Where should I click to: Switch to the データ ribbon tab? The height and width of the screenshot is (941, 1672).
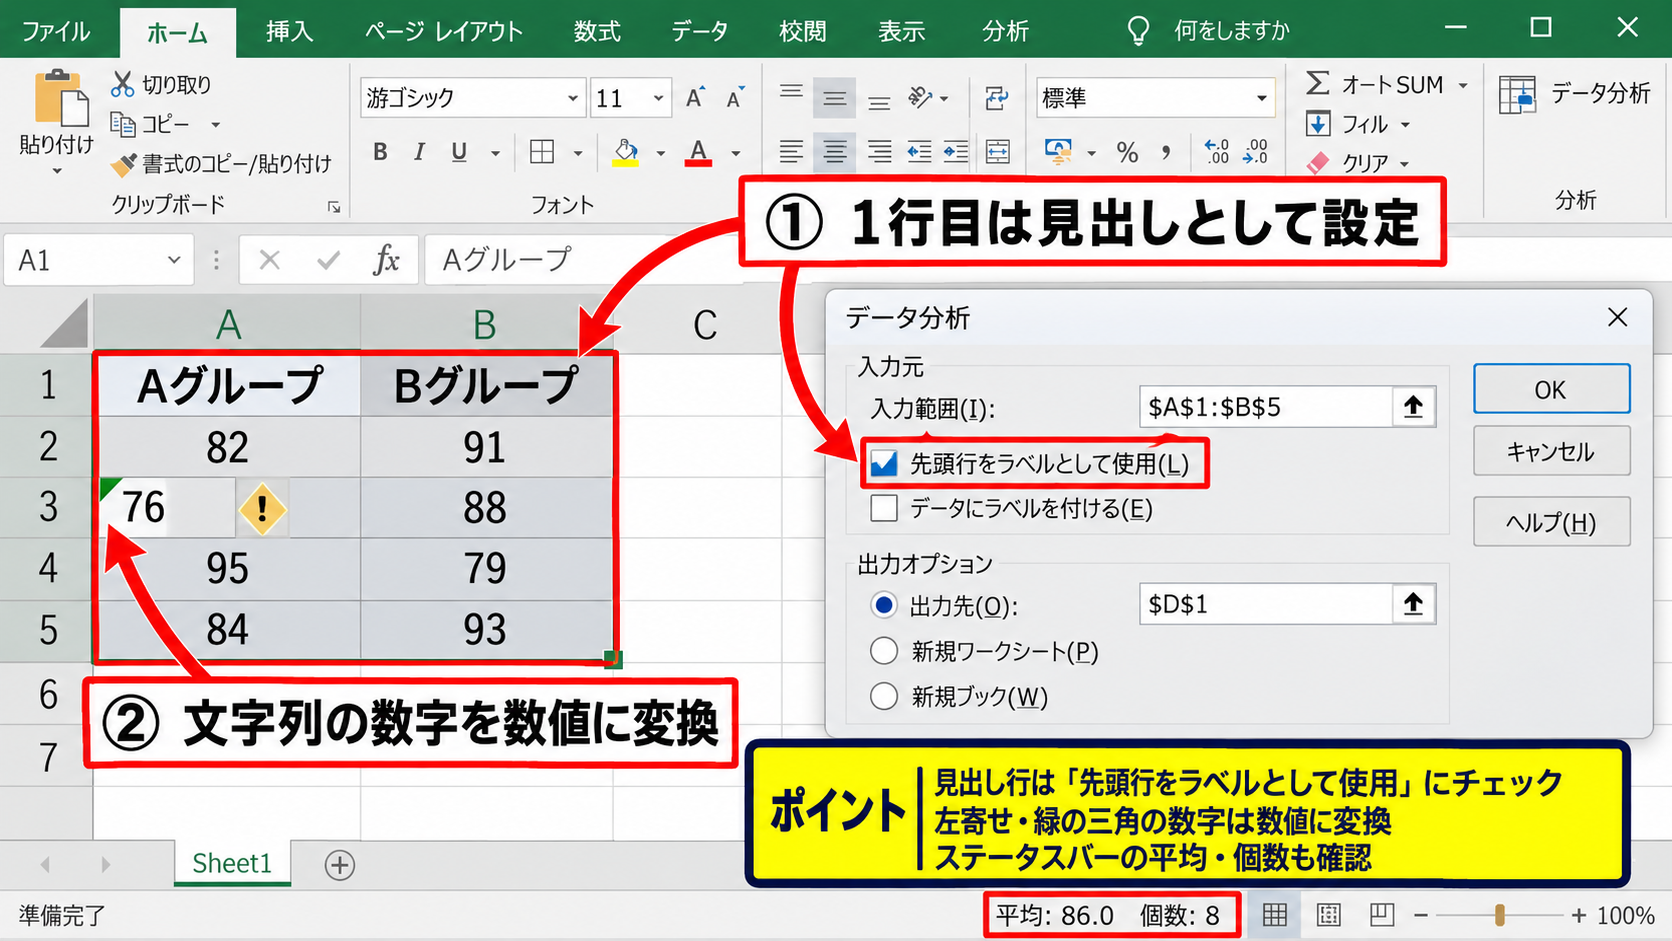tap(699, 31)
